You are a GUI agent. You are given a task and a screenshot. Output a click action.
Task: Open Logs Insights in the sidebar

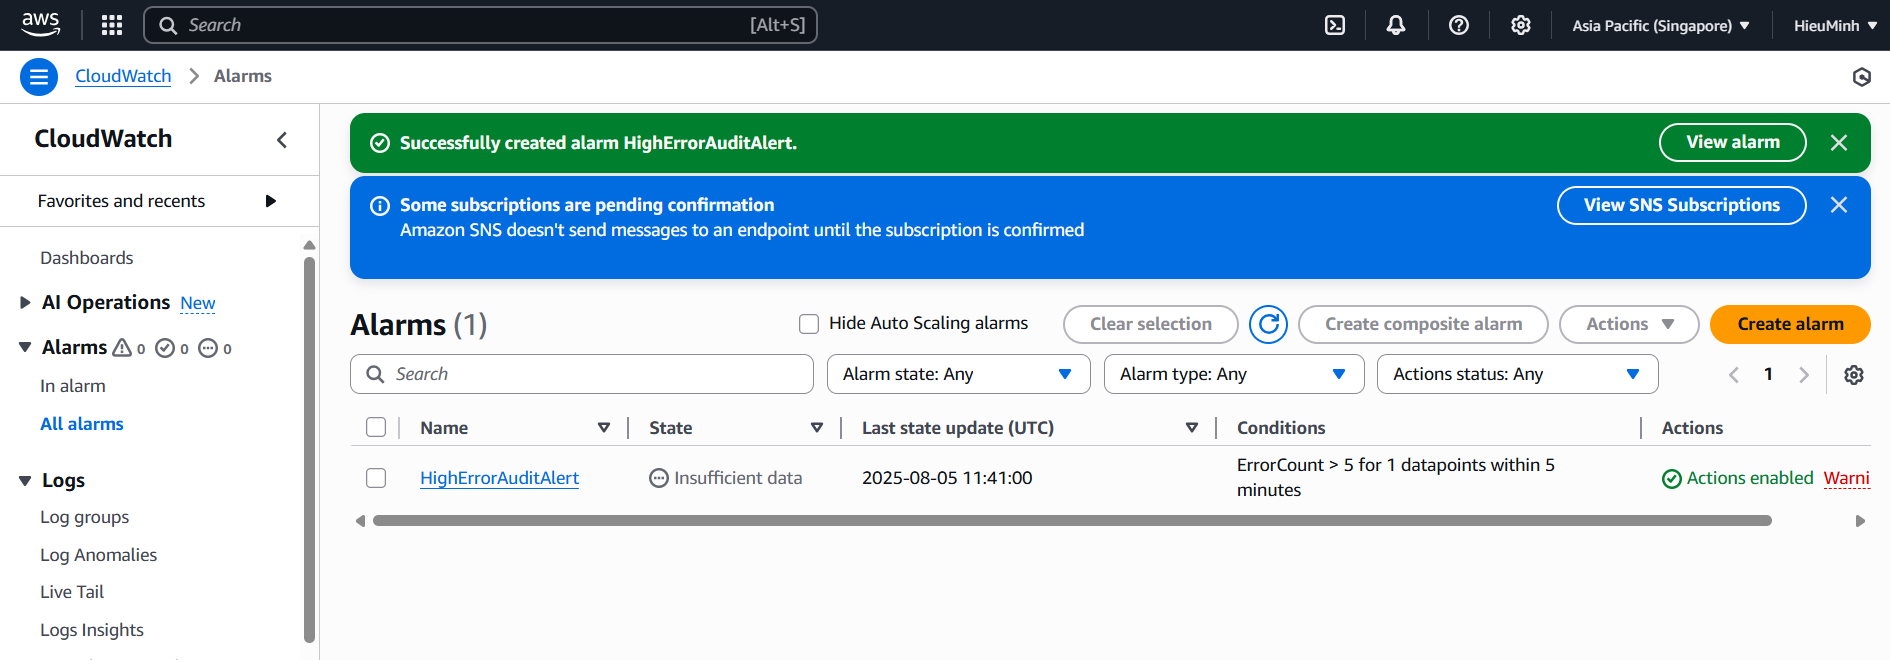(92, 630)
